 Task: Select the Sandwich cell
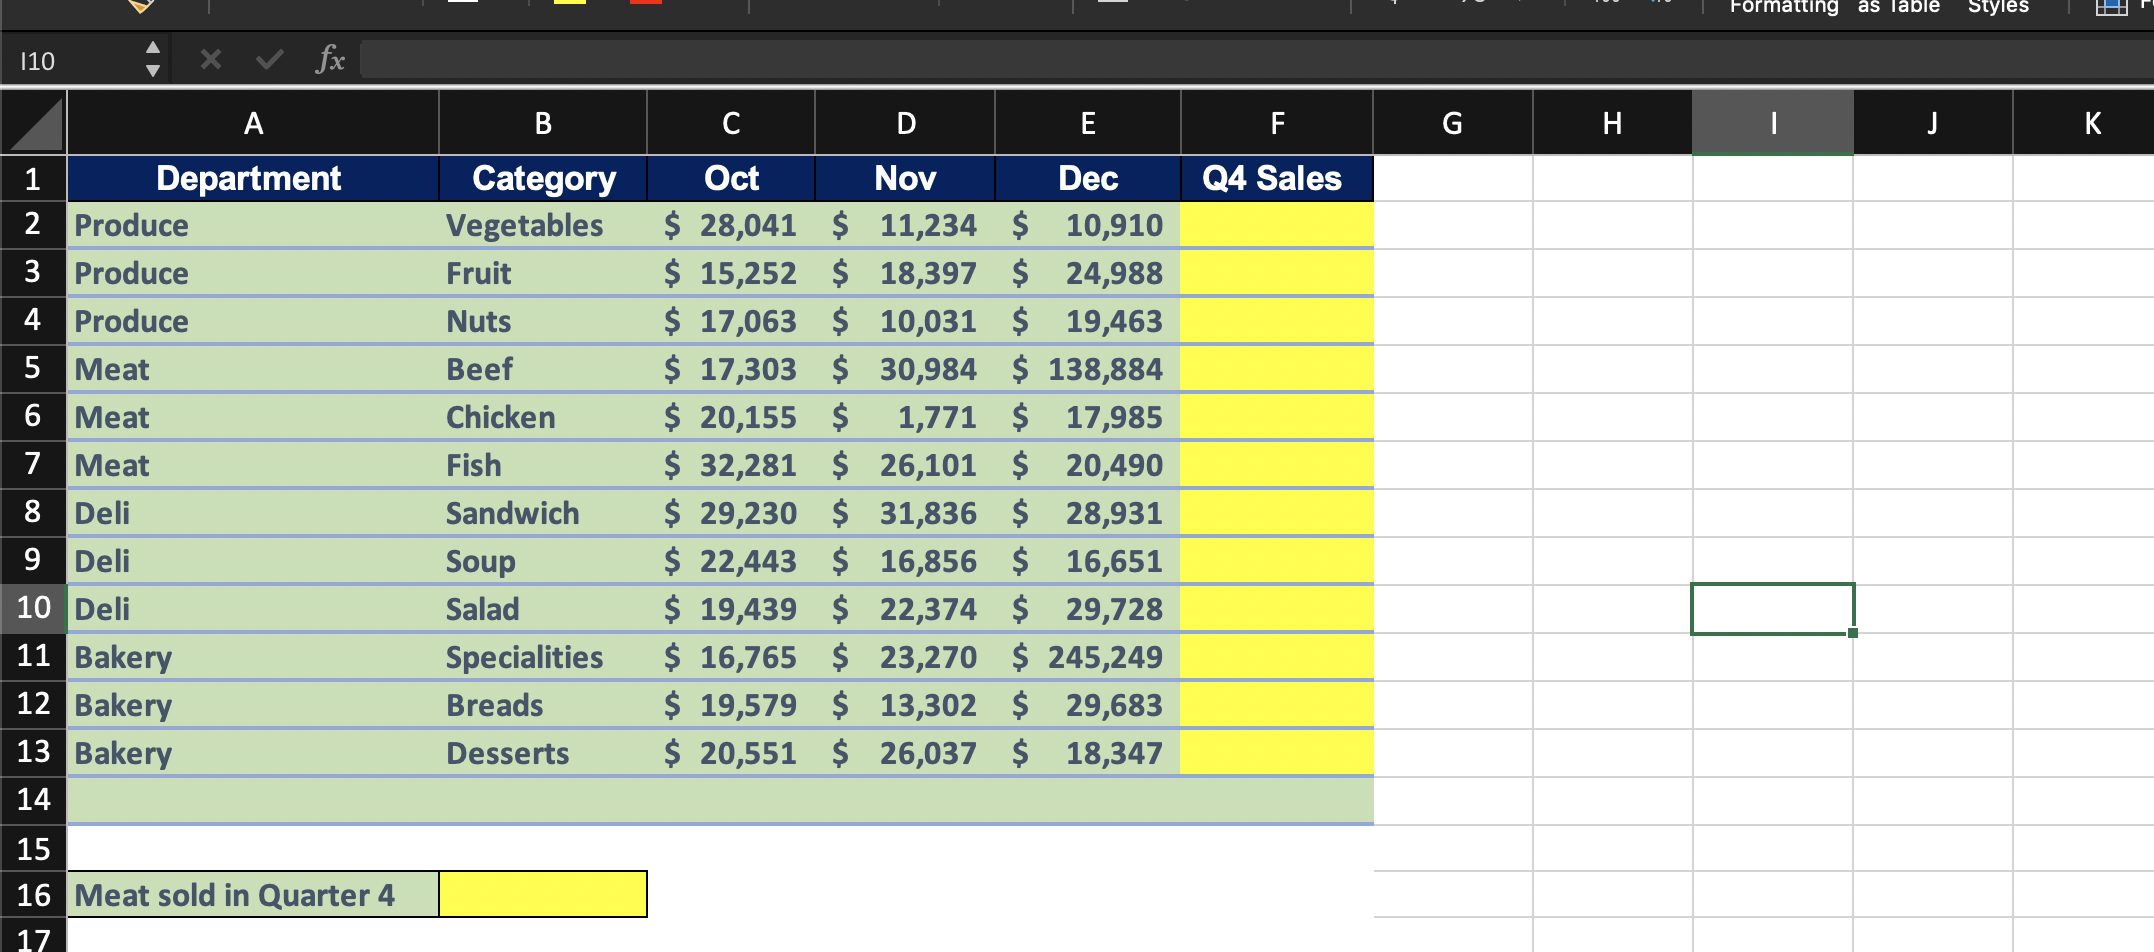(x=543, y=514)
